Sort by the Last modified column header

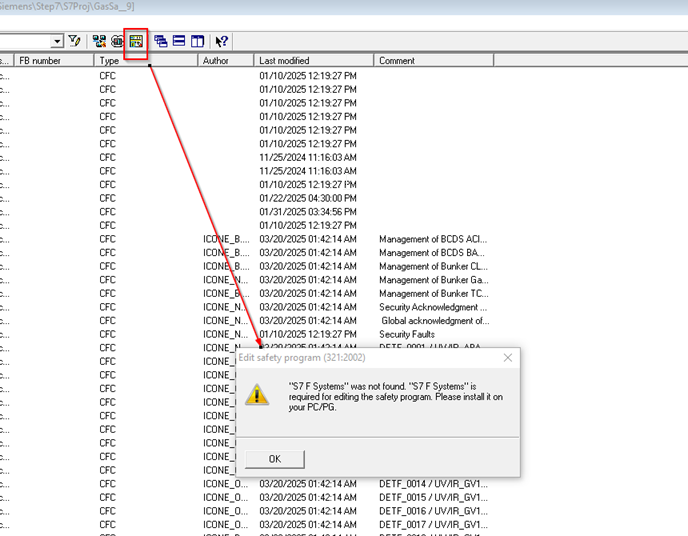[x=314, y=61]
